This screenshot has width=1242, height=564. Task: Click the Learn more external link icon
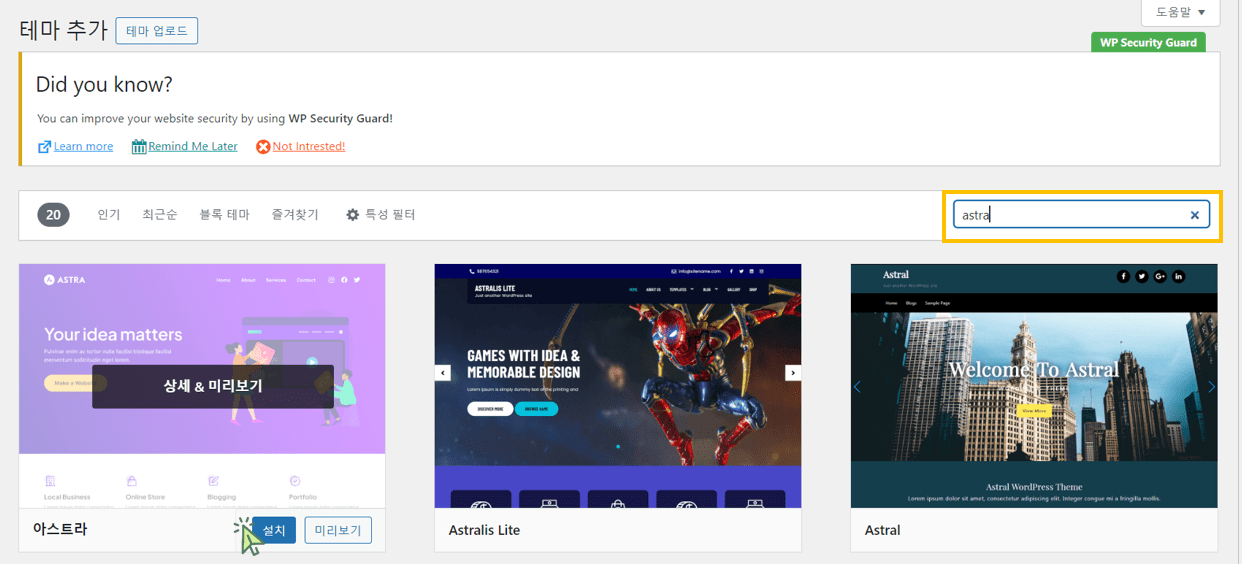44,147
